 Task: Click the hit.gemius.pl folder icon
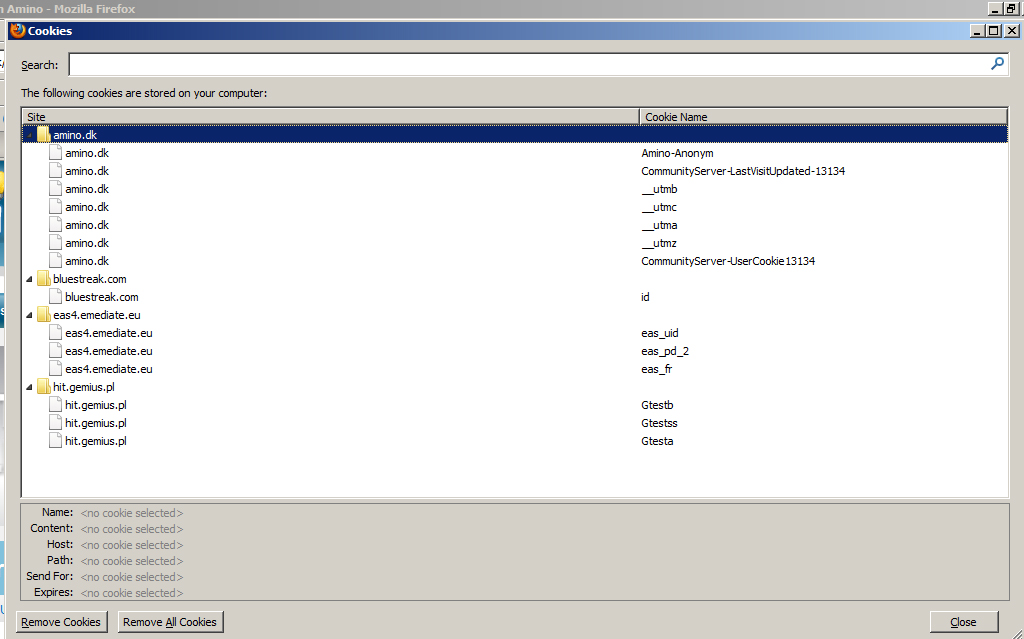[44, 387]
